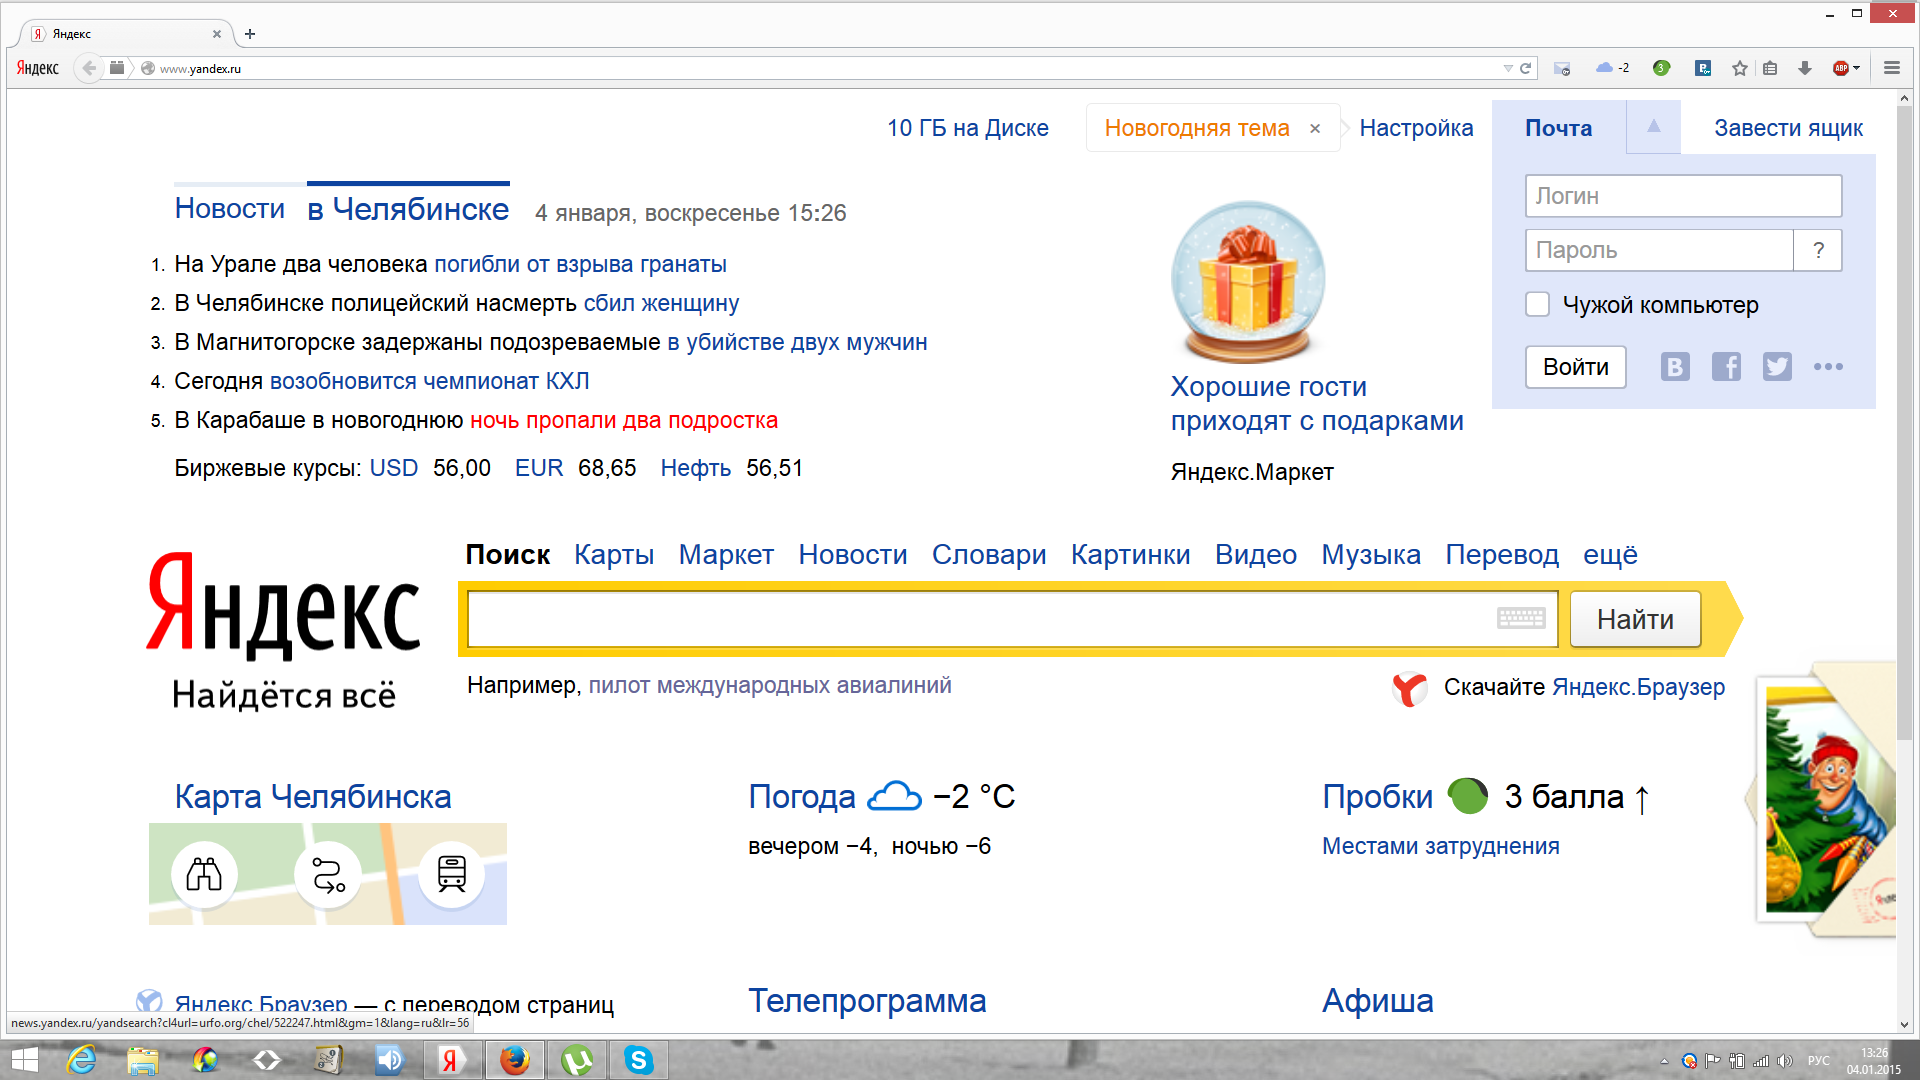
Task: Click the Yandex Browser Y logo icon
Action: [x=1410, y=688]
